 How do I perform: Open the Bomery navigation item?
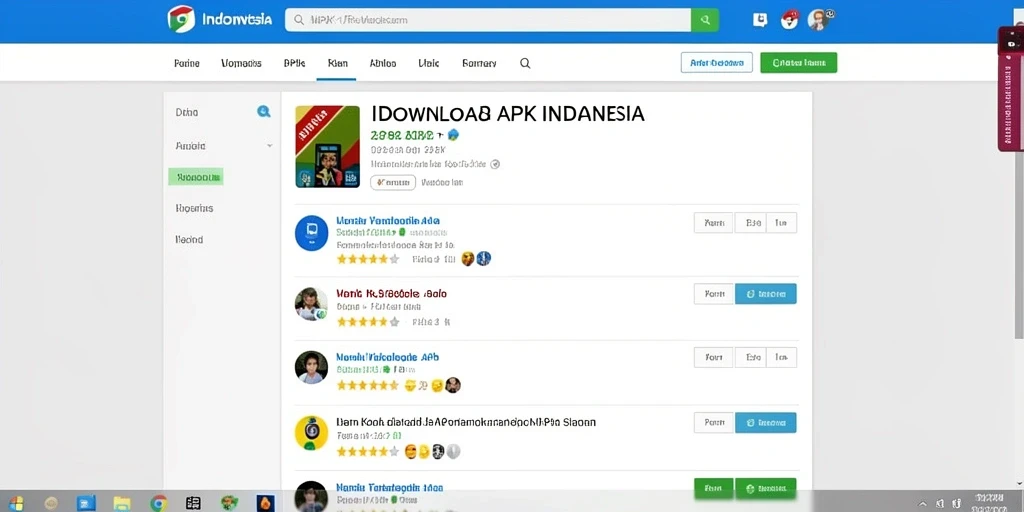(x=479, y=63)
